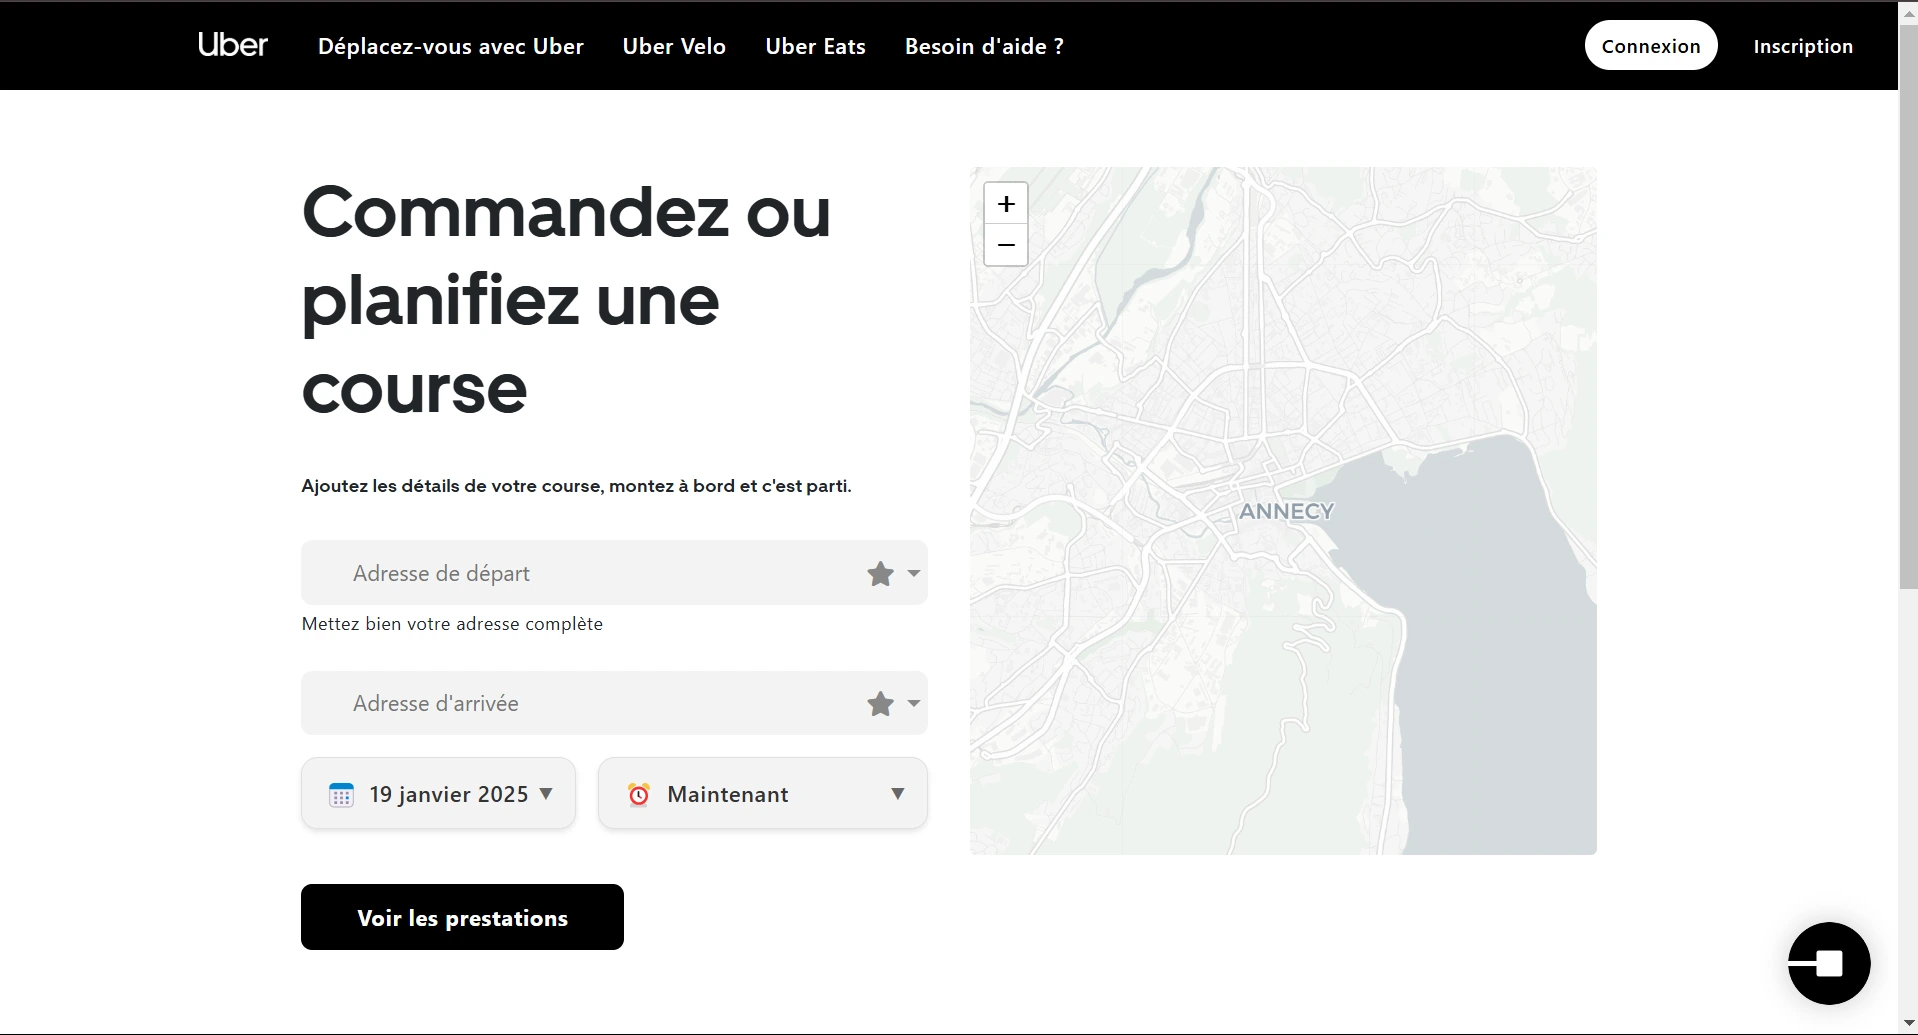The width and height of the screenshot is (1918, 1035).
Task: Open the Besoin d'aide section
Action: 983,46
